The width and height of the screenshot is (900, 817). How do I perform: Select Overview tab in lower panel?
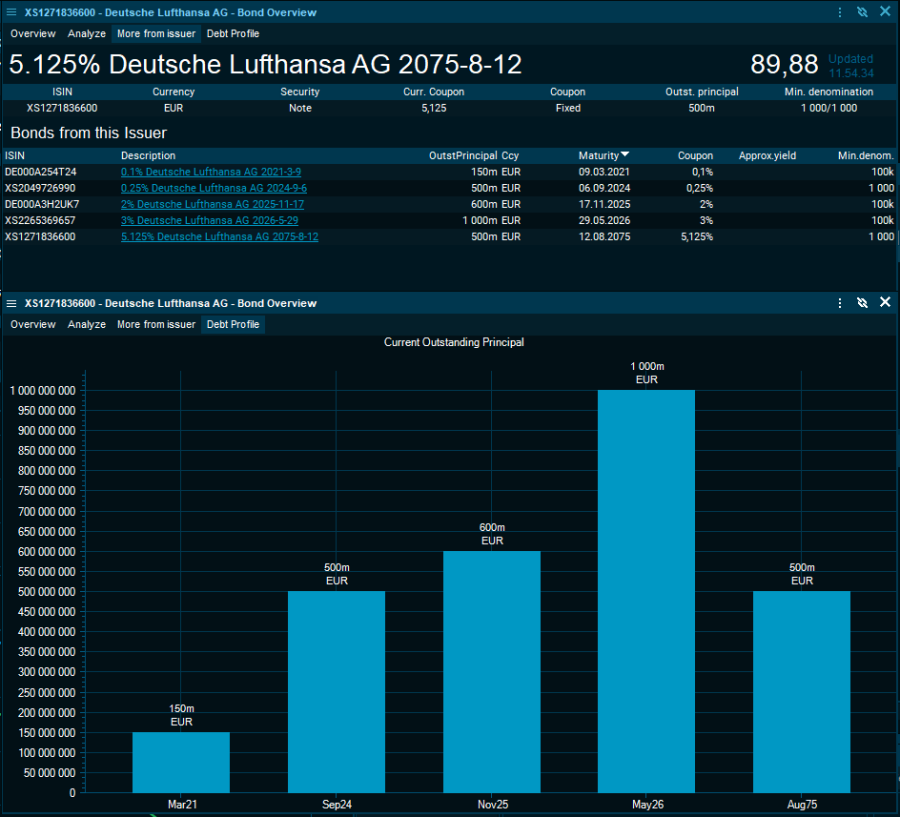tap(33, 325)
